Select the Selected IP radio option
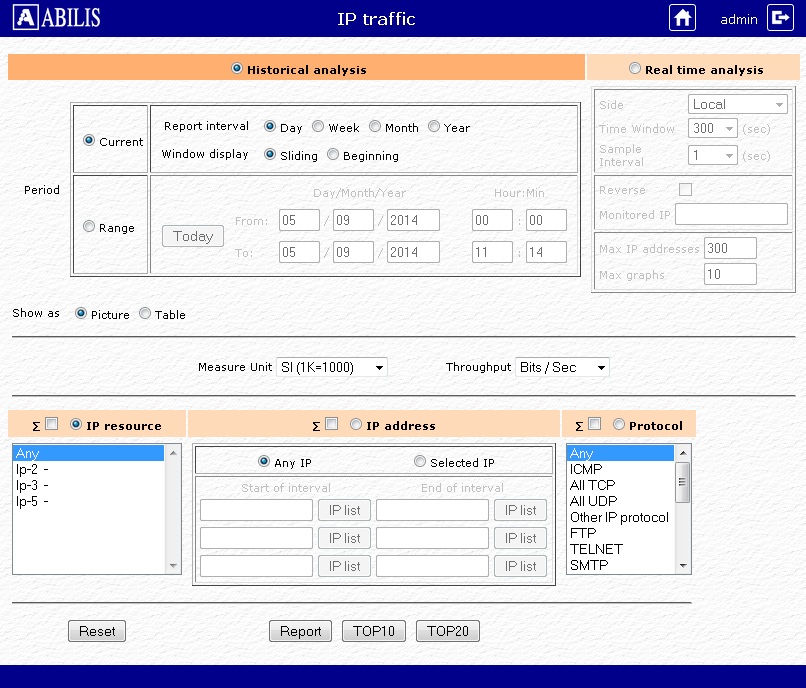The height and width of the screenshot is (688, 806). pyautogui.click(x=420, y=462)
